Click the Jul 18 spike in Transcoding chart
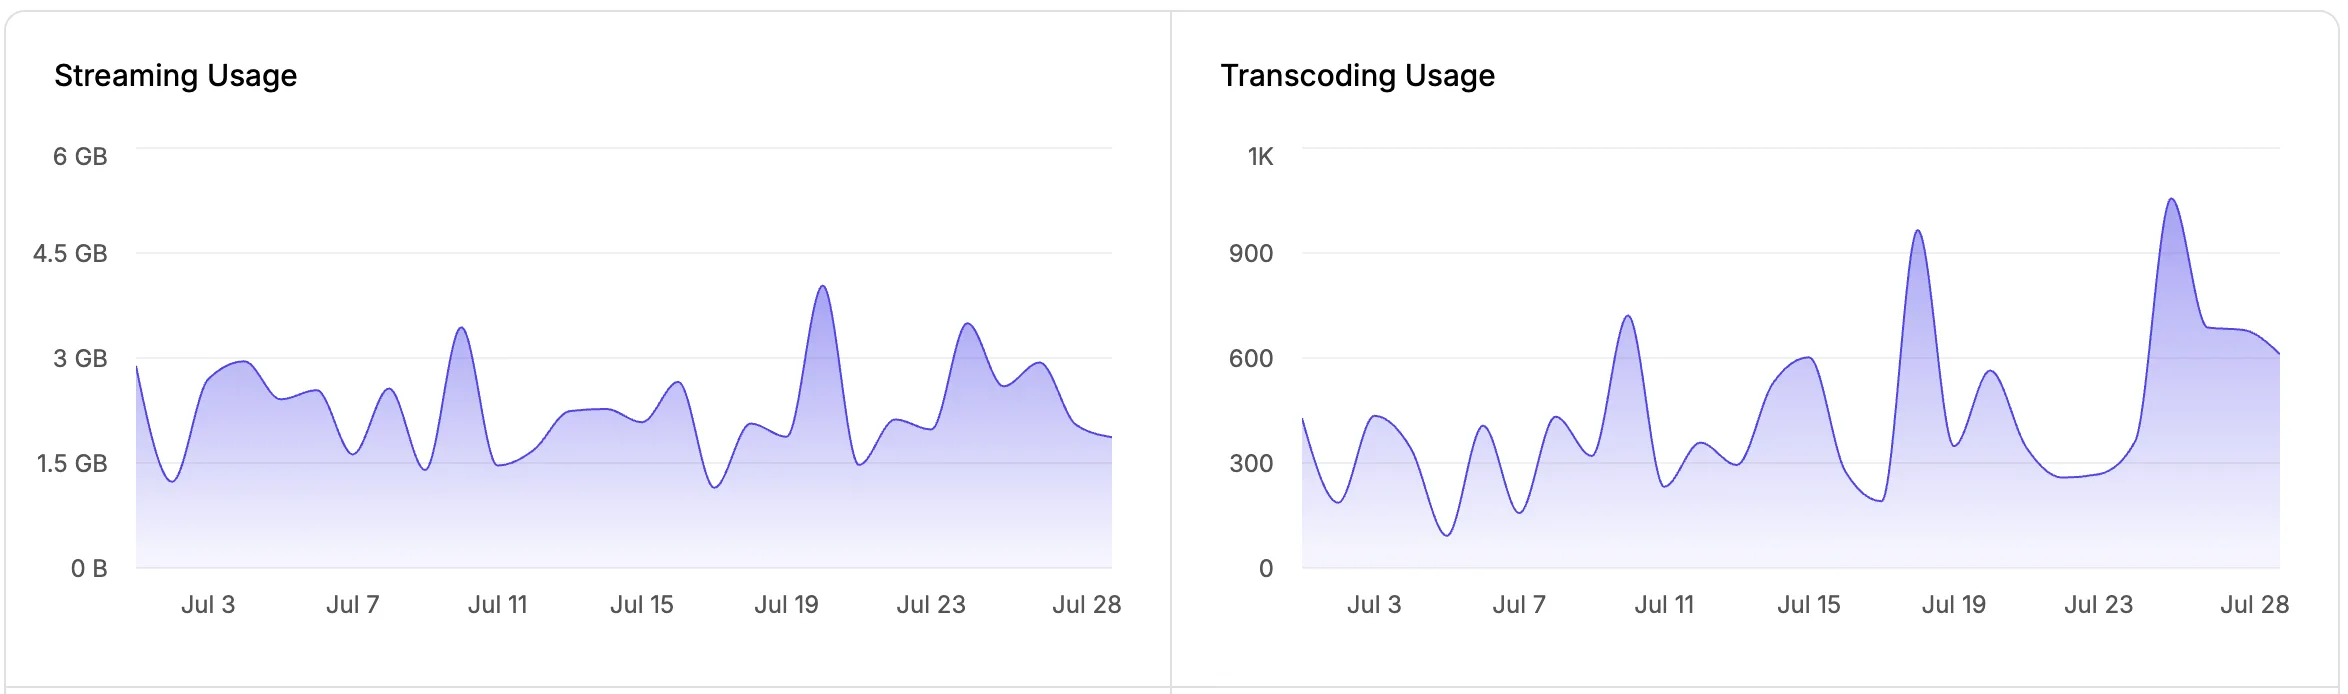The width and height of the screenshot is (2348, 694). [1917, 232]
